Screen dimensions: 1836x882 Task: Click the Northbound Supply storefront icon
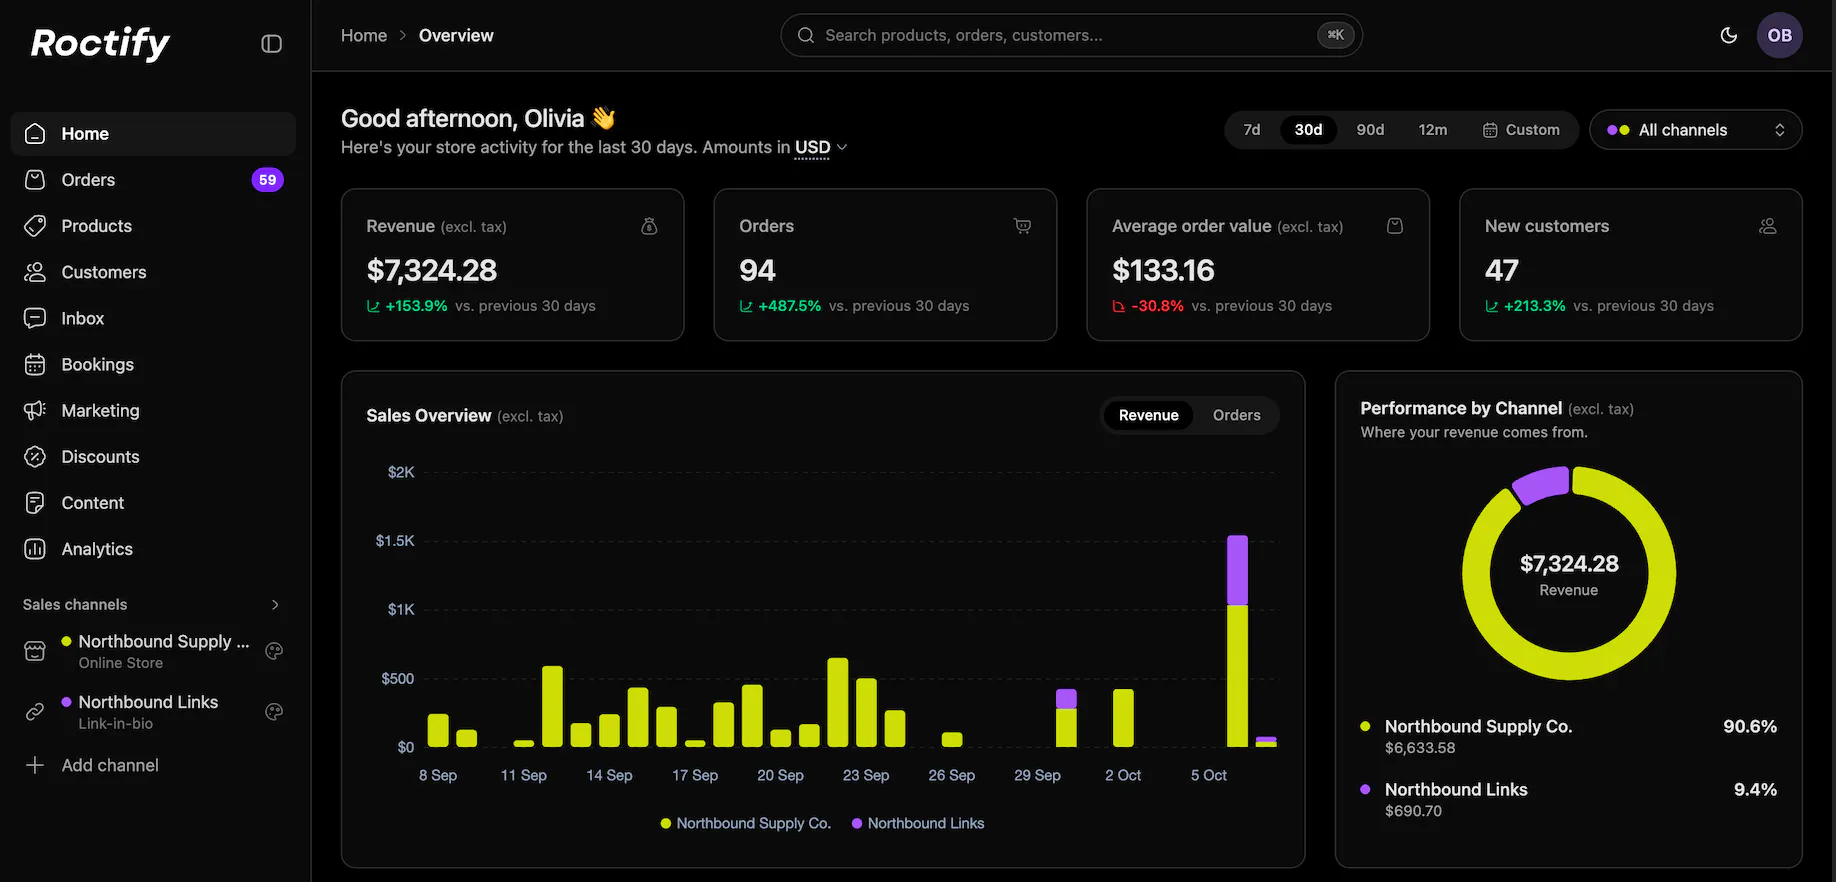(x=35, y=652)
